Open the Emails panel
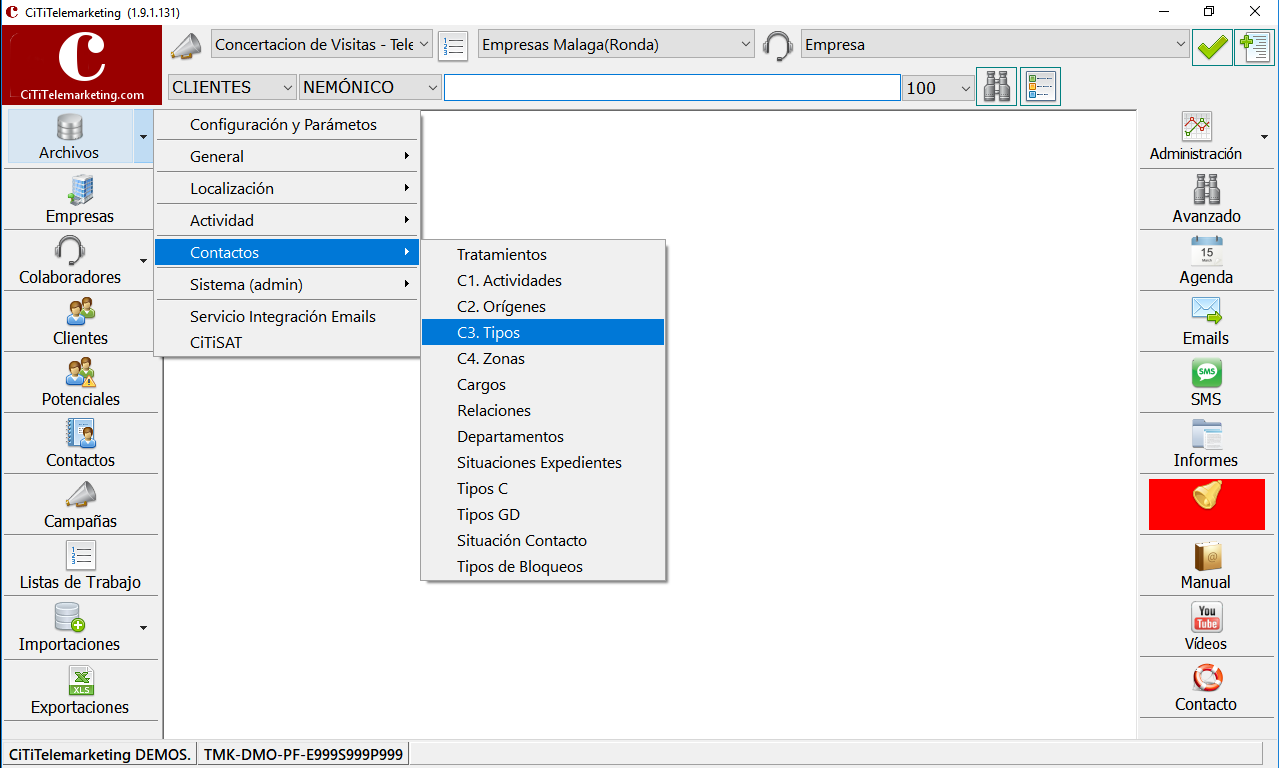Image resolution: width=1279 pixels, height=768 pixels. (1206, 321)
